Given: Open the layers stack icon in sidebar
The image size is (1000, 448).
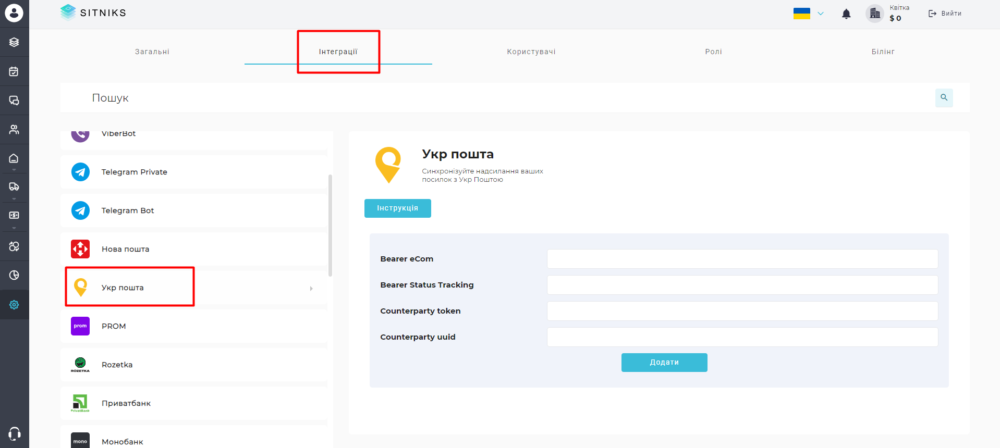Looking at the screenshot, I should pos(14,42).
